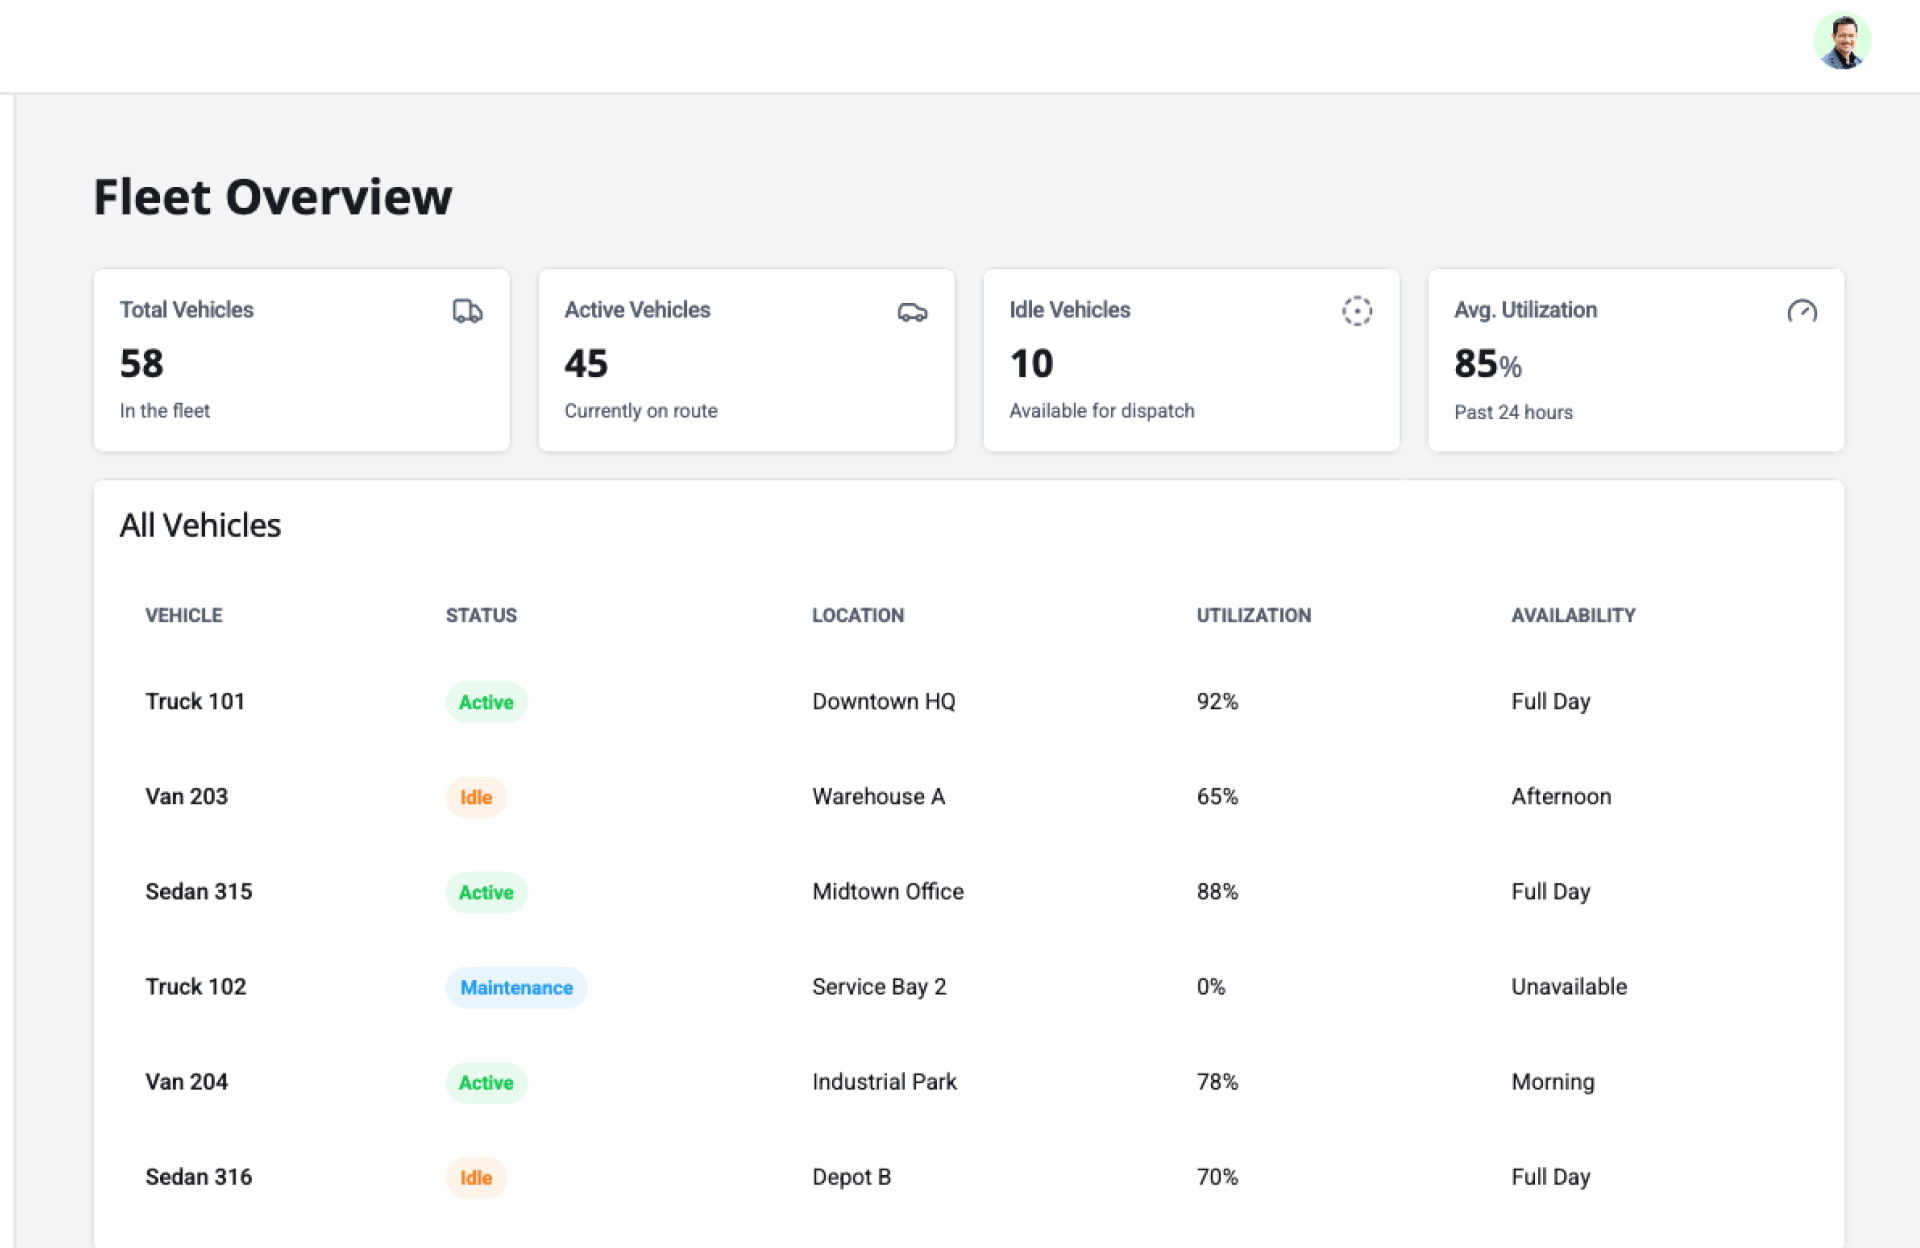Image resolution: width=1920 pixels, height=1248 pixels.
Task: Click the gauge icon on Avg. Utilization card
Action: pos(1801,311)
